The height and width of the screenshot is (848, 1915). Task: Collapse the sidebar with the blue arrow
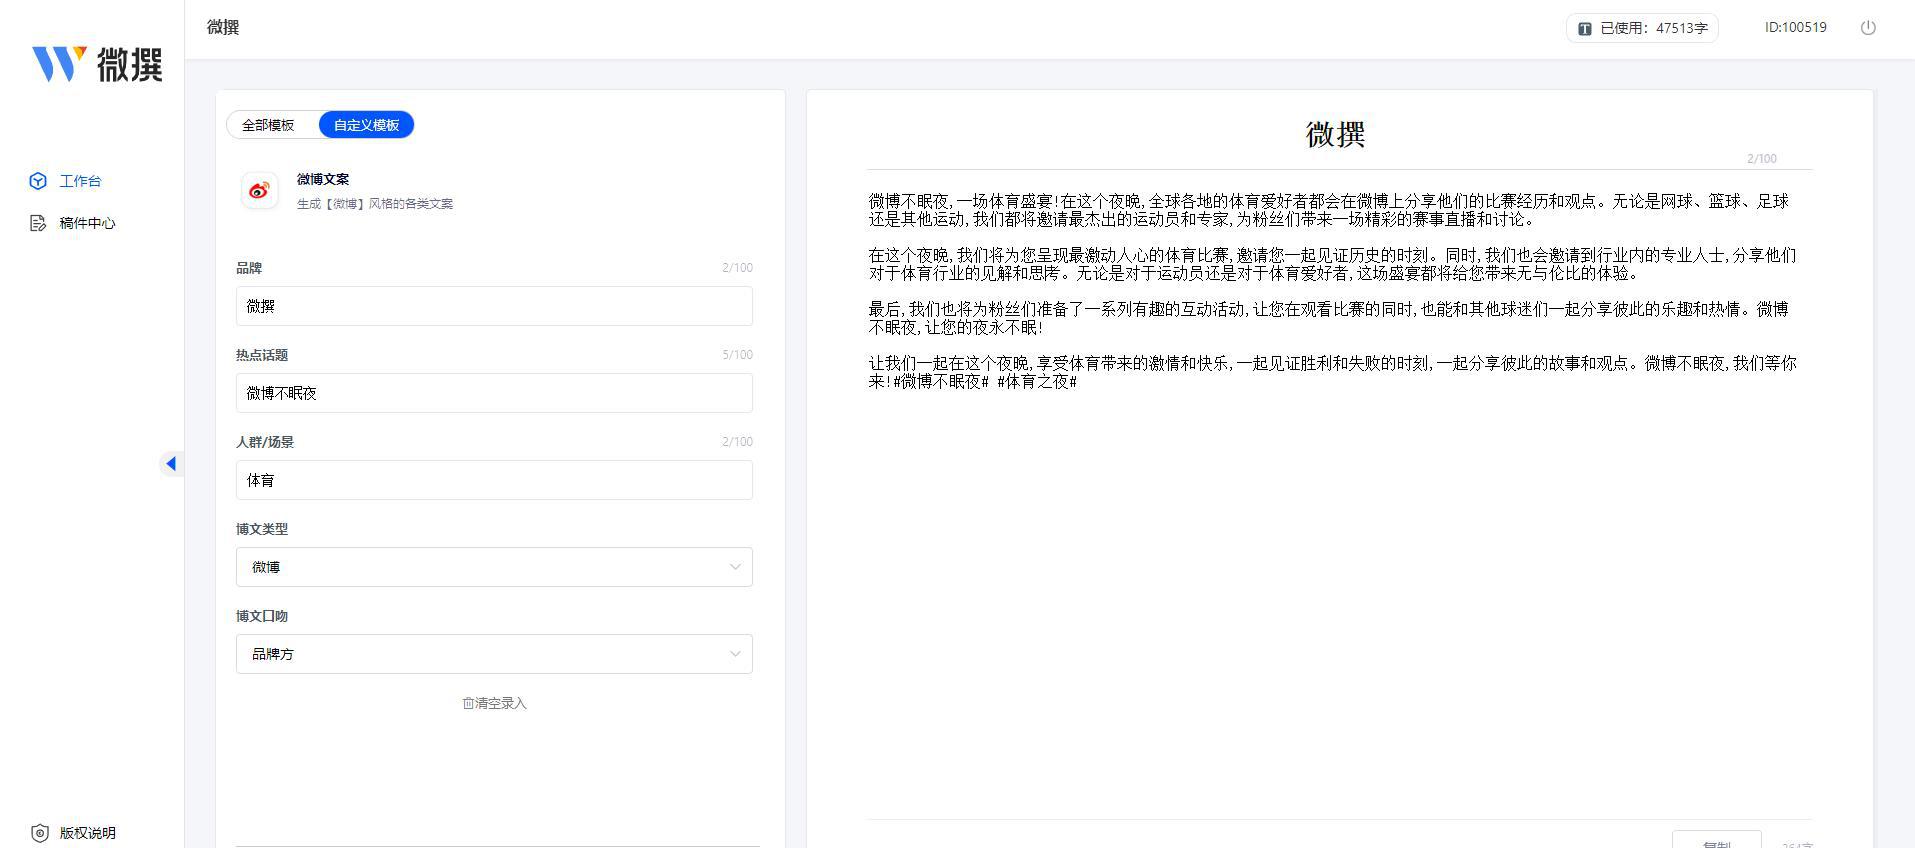point(171,463)
